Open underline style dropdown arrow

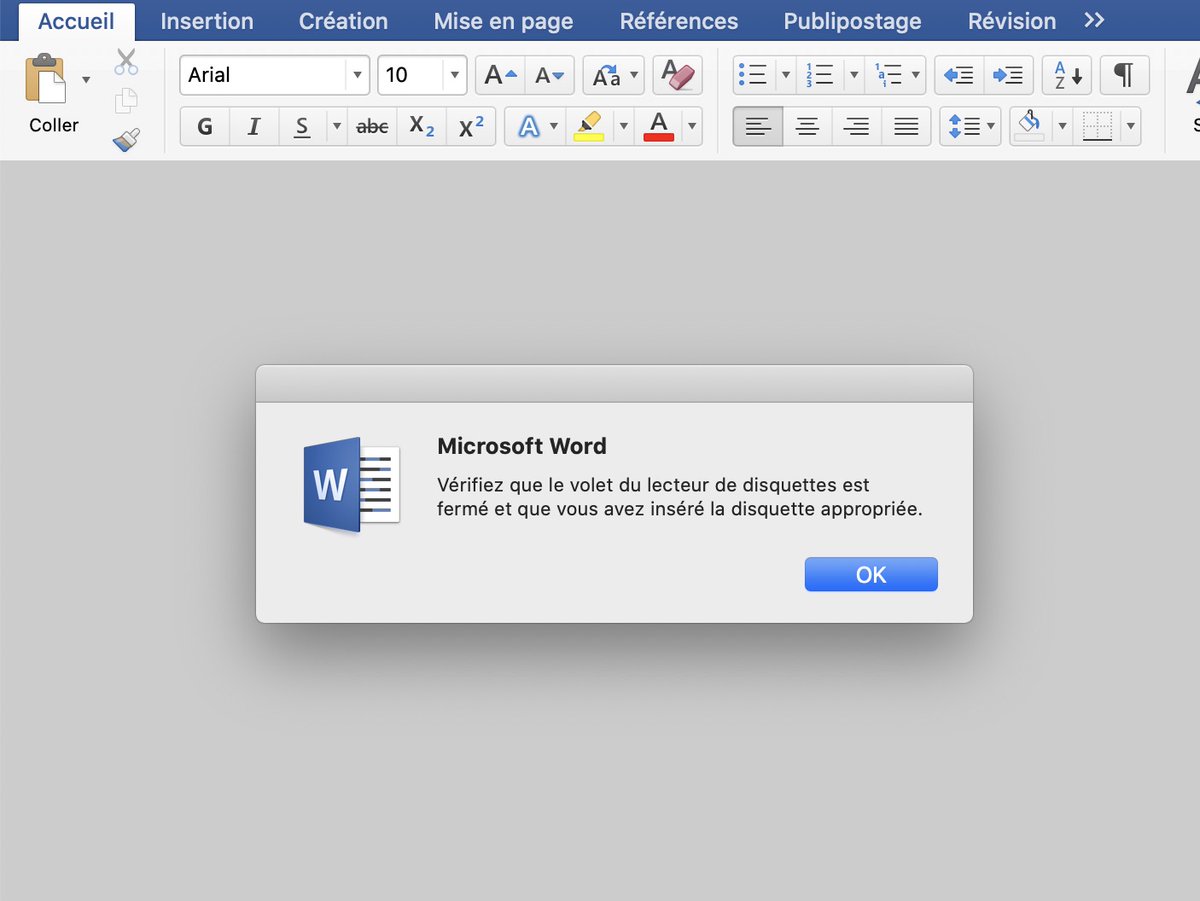pos(337,127)
